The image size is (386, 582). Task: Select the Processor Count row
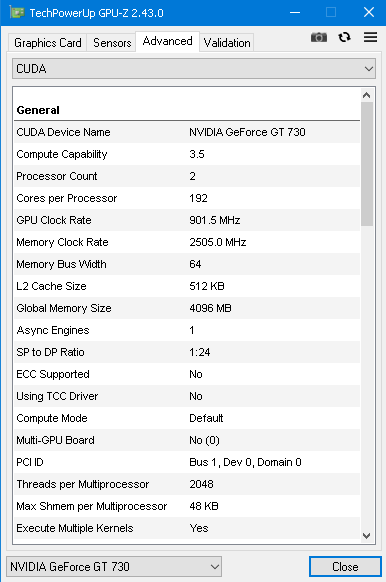pos(187,176)
